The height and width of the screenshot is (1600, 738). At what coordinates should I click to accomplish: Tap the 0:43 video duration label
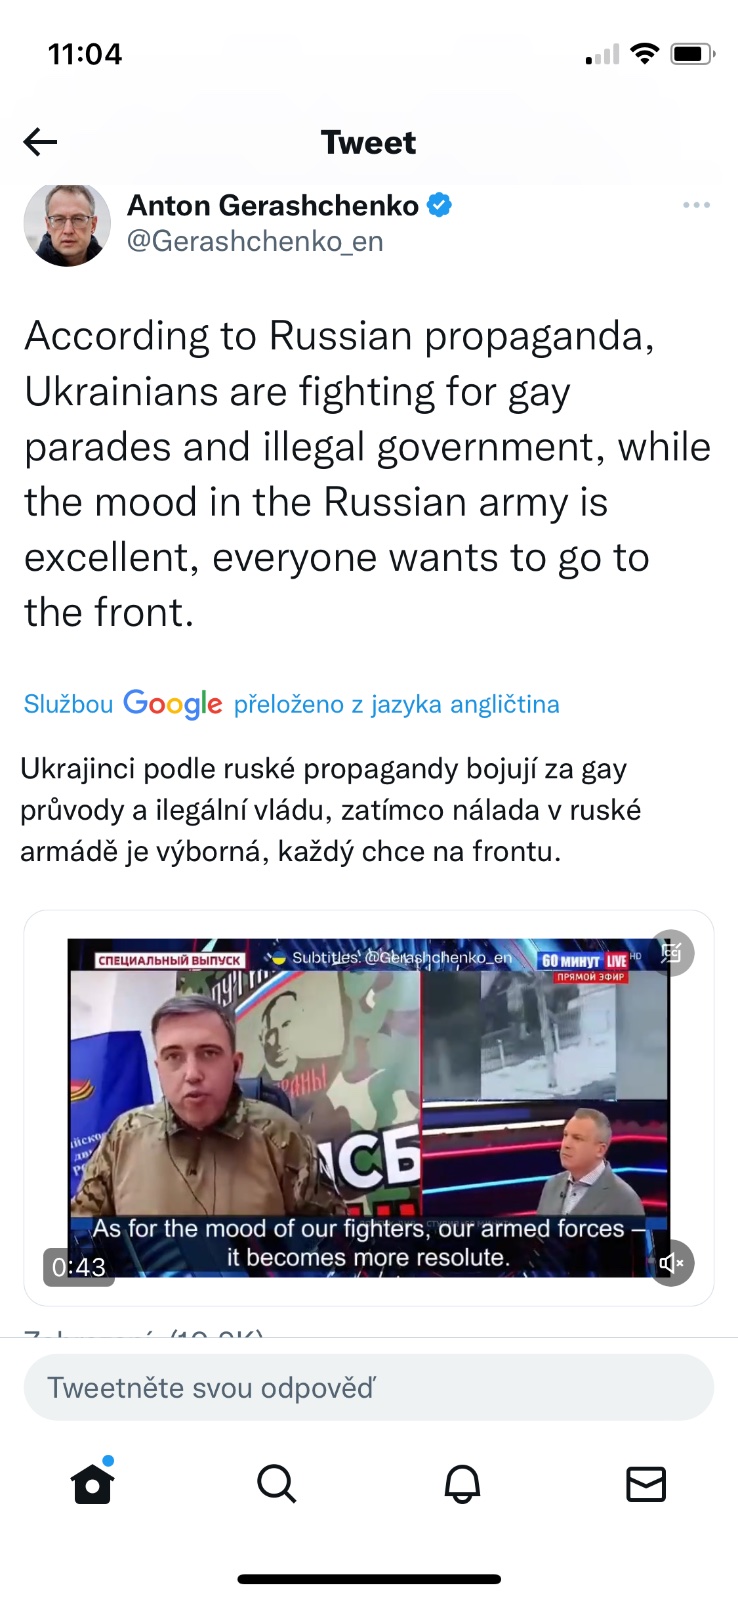coord(79,1267)
